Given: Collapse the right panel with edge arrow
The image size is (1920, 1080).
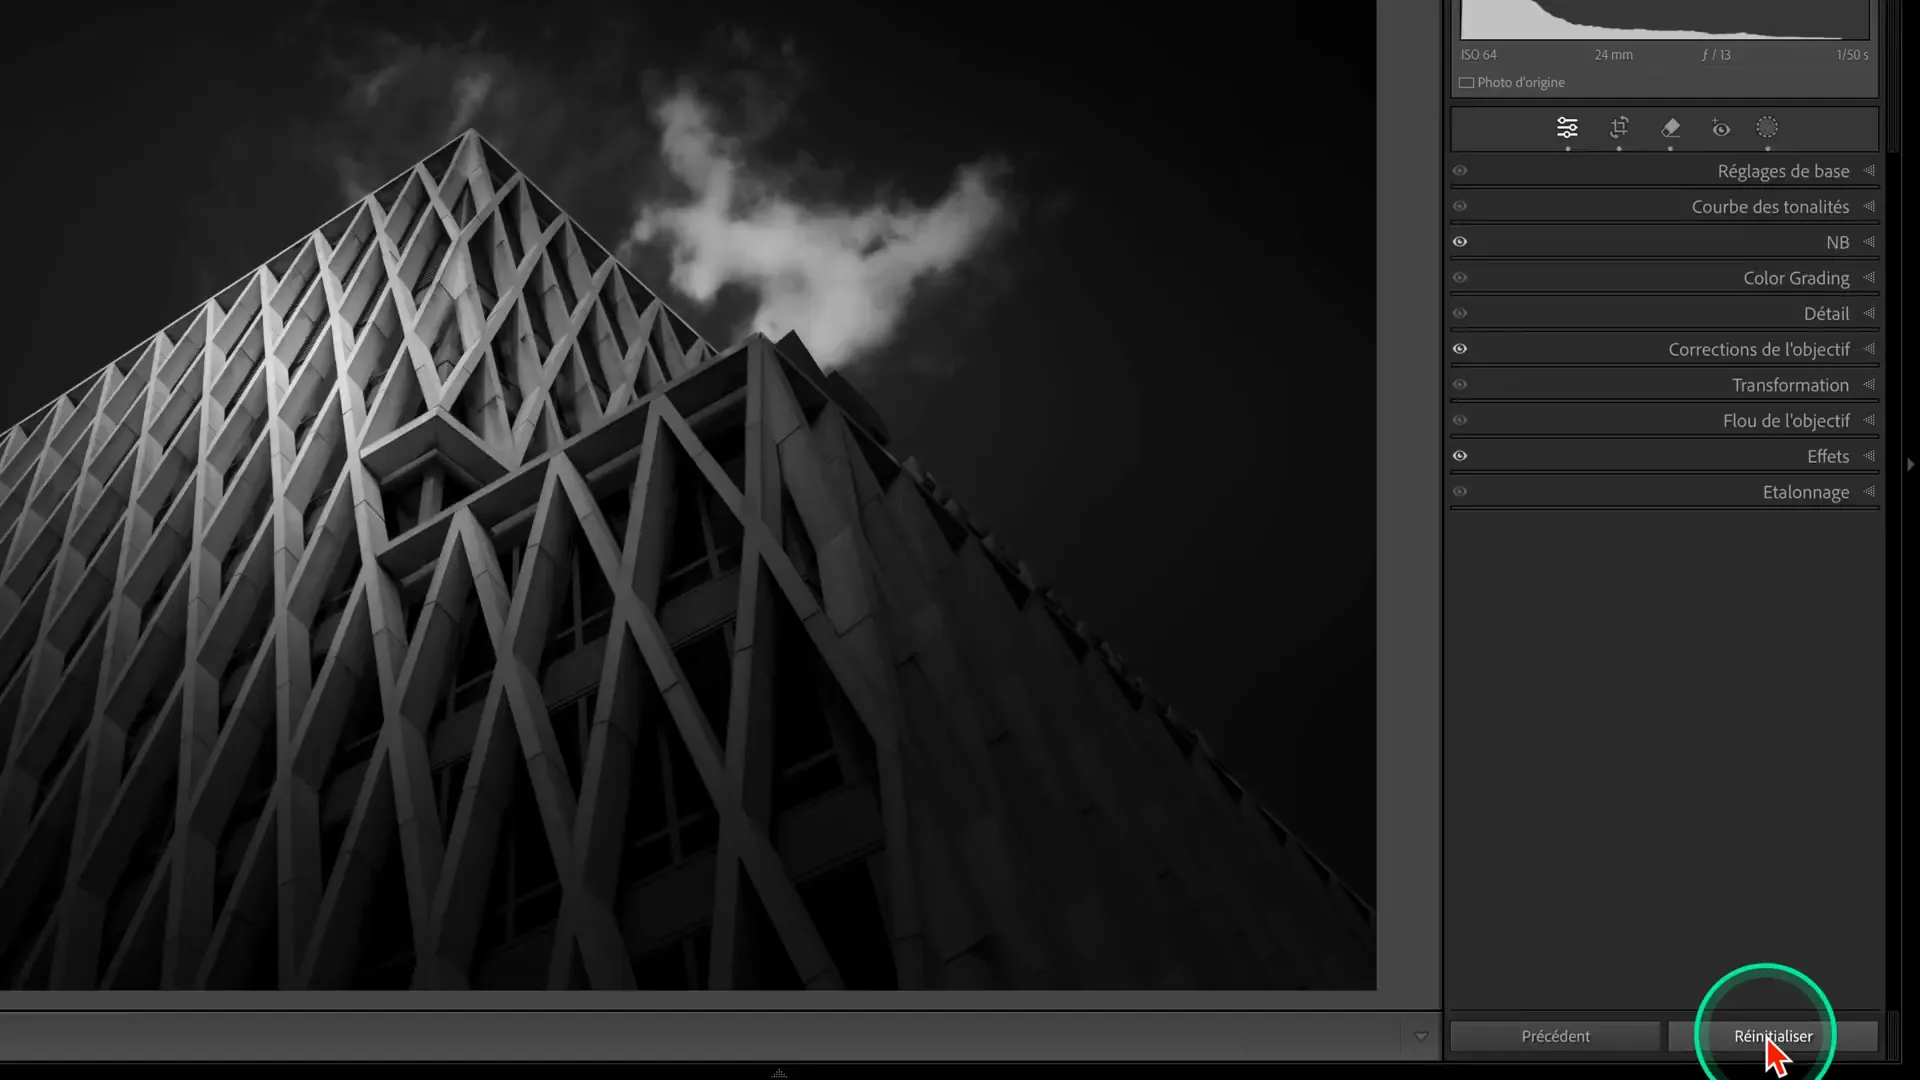Looking at the screenshot, I should point(1910,465).
